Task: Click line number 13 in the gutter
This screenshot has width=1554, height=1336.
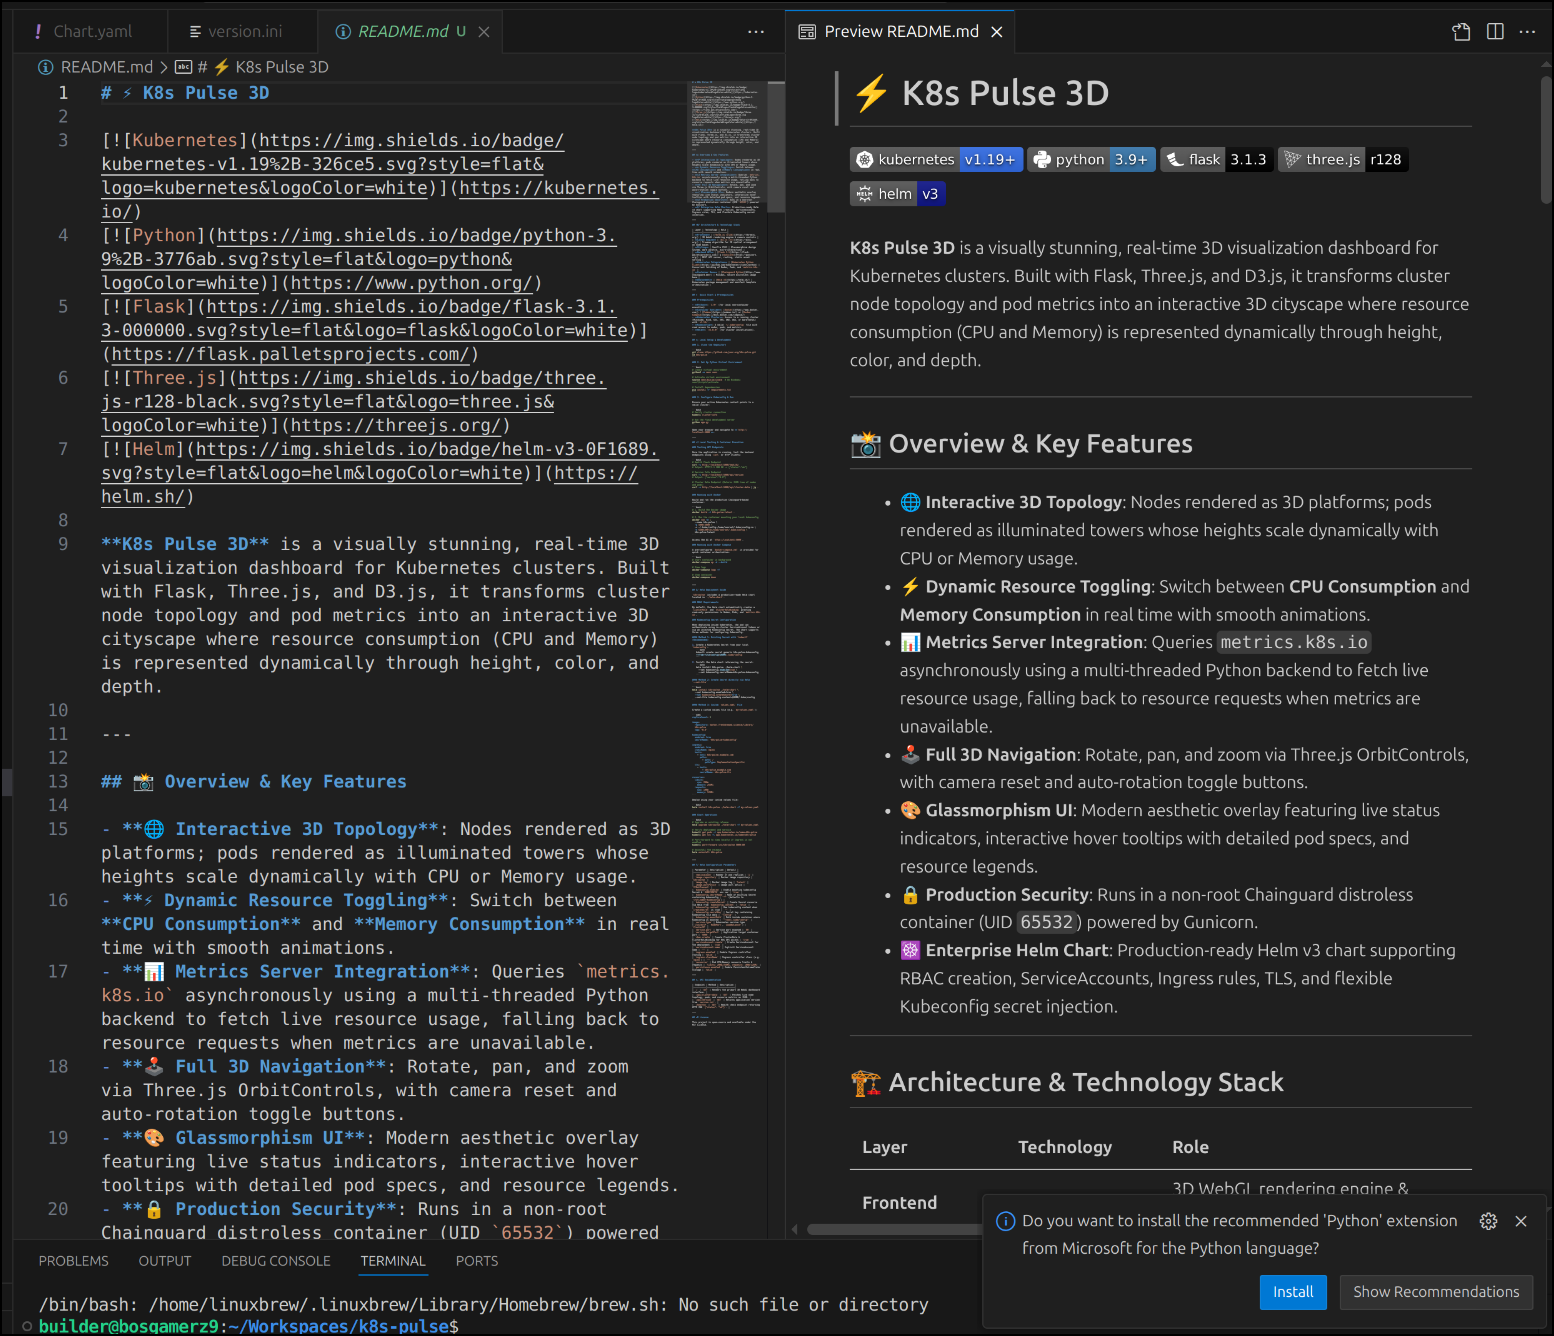Action: (x=58, y=782)
